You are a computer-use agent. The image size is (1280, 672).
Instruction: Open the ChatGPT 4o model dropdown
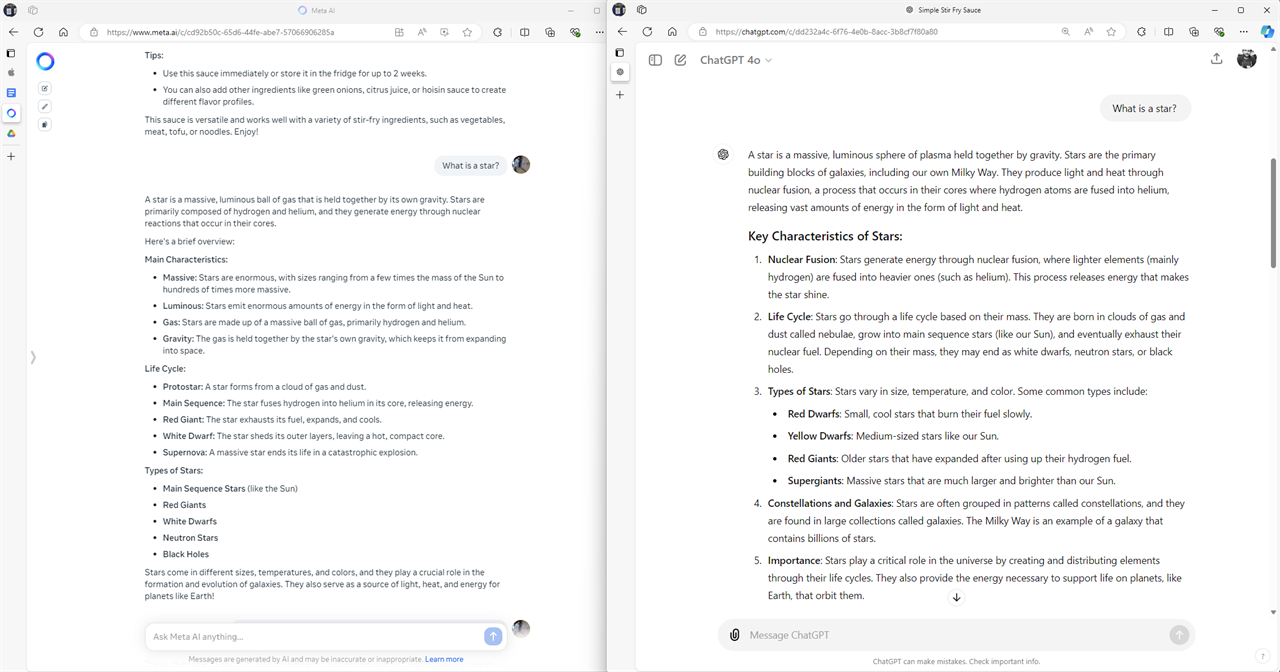point(736,60)
